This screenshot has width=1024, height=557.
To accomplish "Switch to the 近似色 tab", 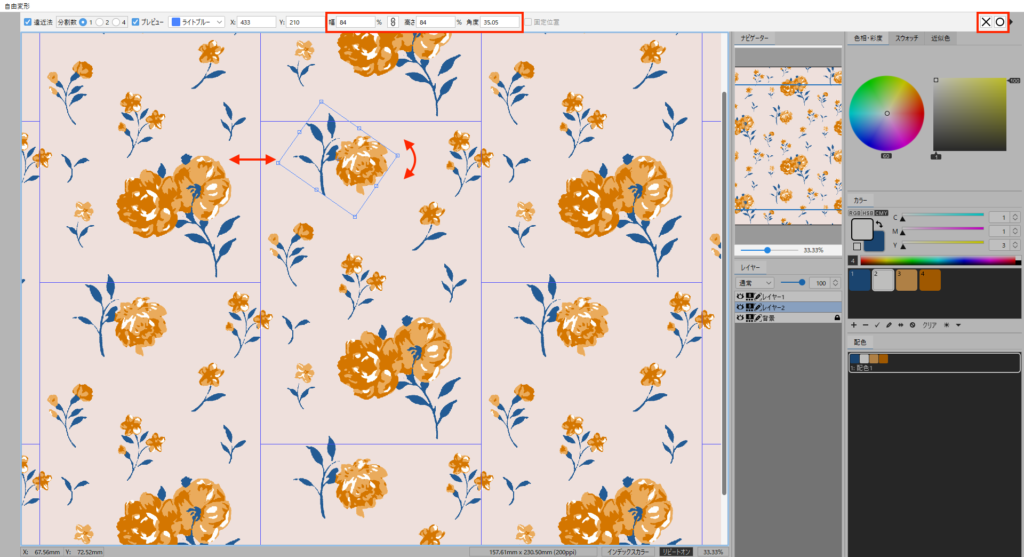I will pyautogui.click(x=940, y=39).
